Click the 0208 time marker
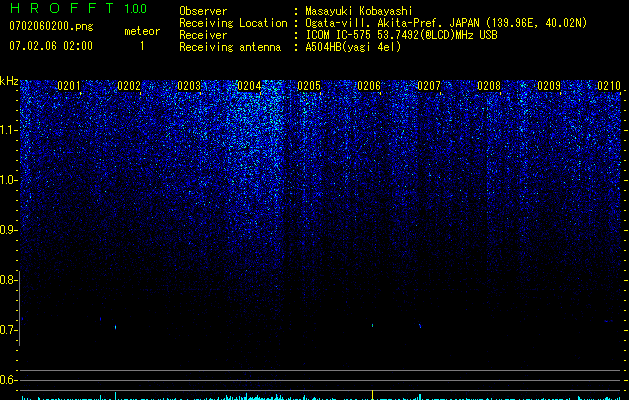 point(489,86)
